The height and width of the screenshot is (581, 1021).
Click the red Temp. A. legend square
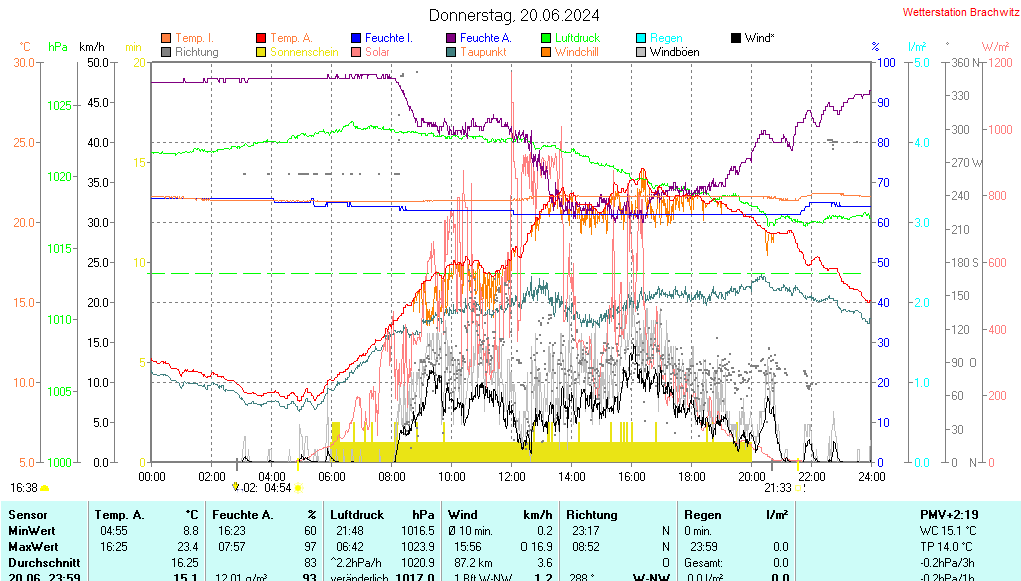coord(261,38)
